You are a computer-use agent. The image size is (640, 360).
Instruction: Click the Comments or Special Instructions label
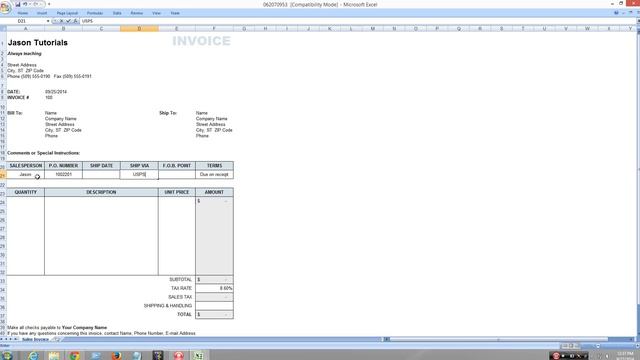pos(43,153)
